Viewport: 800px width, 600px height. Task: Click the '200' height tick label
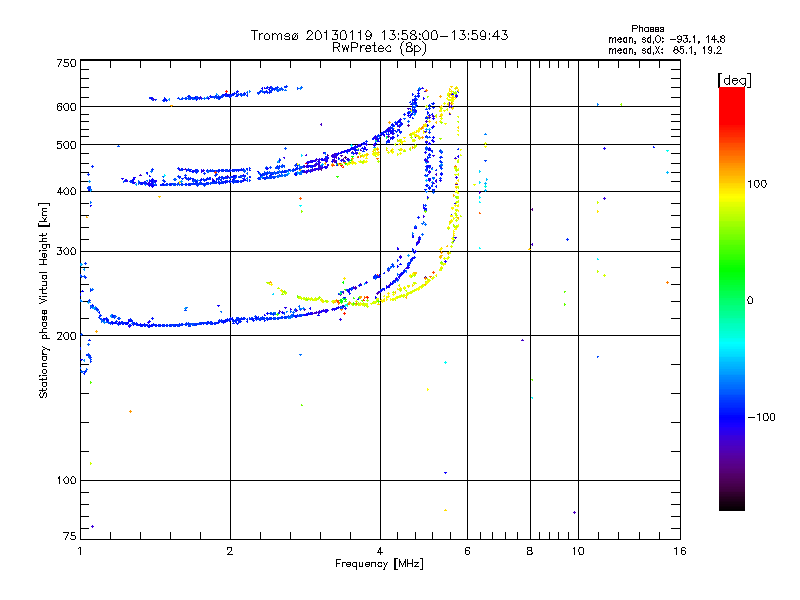[67, 336]
